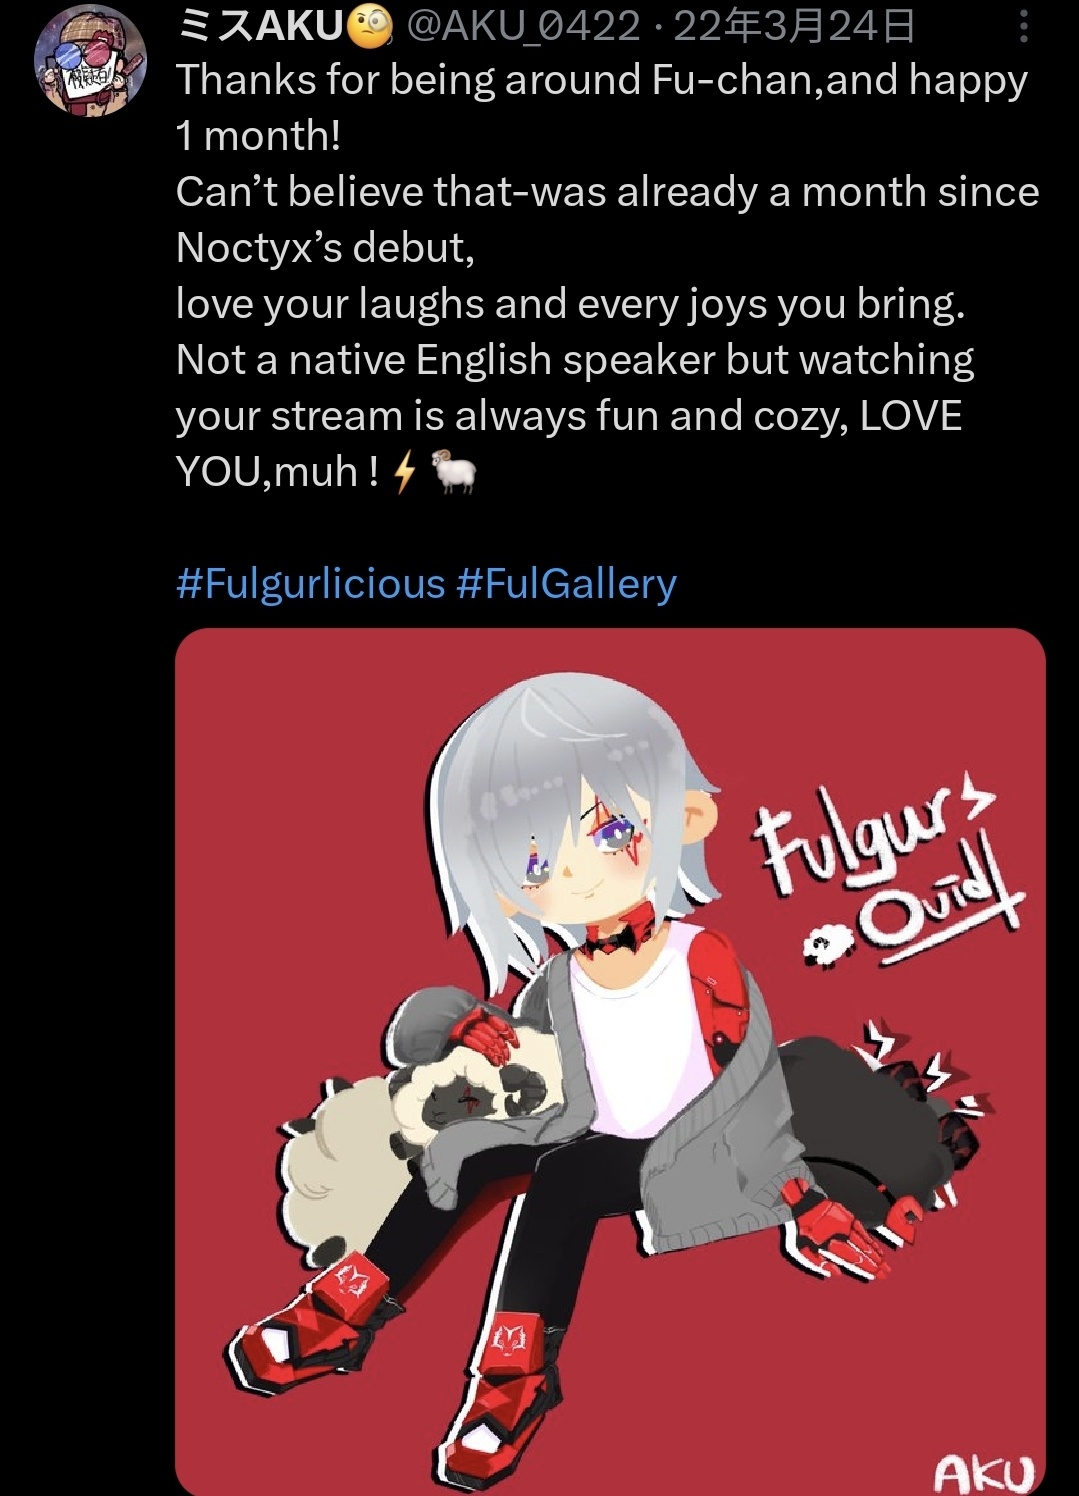Open the 22年3月24日 timestamp link
The width and height of the screenshot is (1079, 1496).
click(794, 27)
